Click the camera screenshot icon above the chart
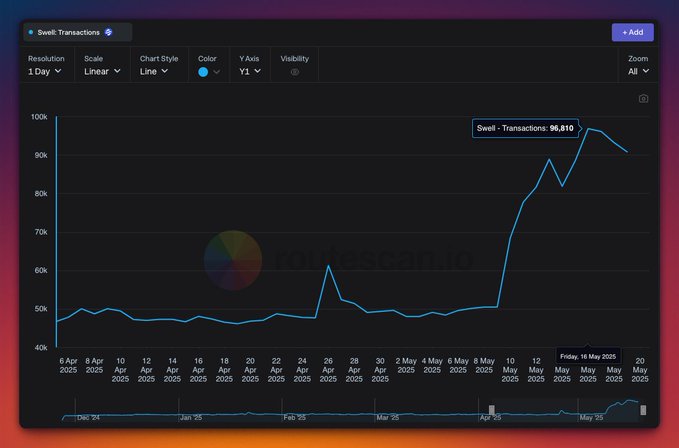This screenshot has height=448, width=679. [643, 99]
